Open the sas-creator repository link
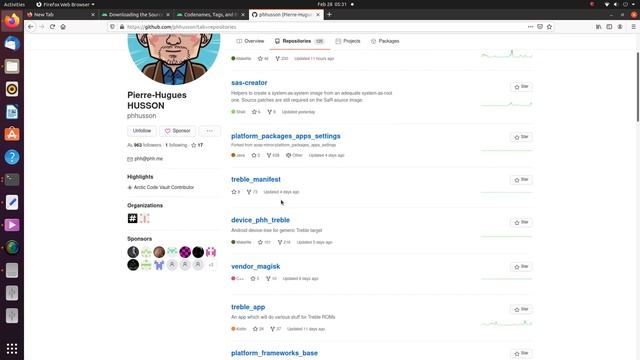 coord(249,82)
